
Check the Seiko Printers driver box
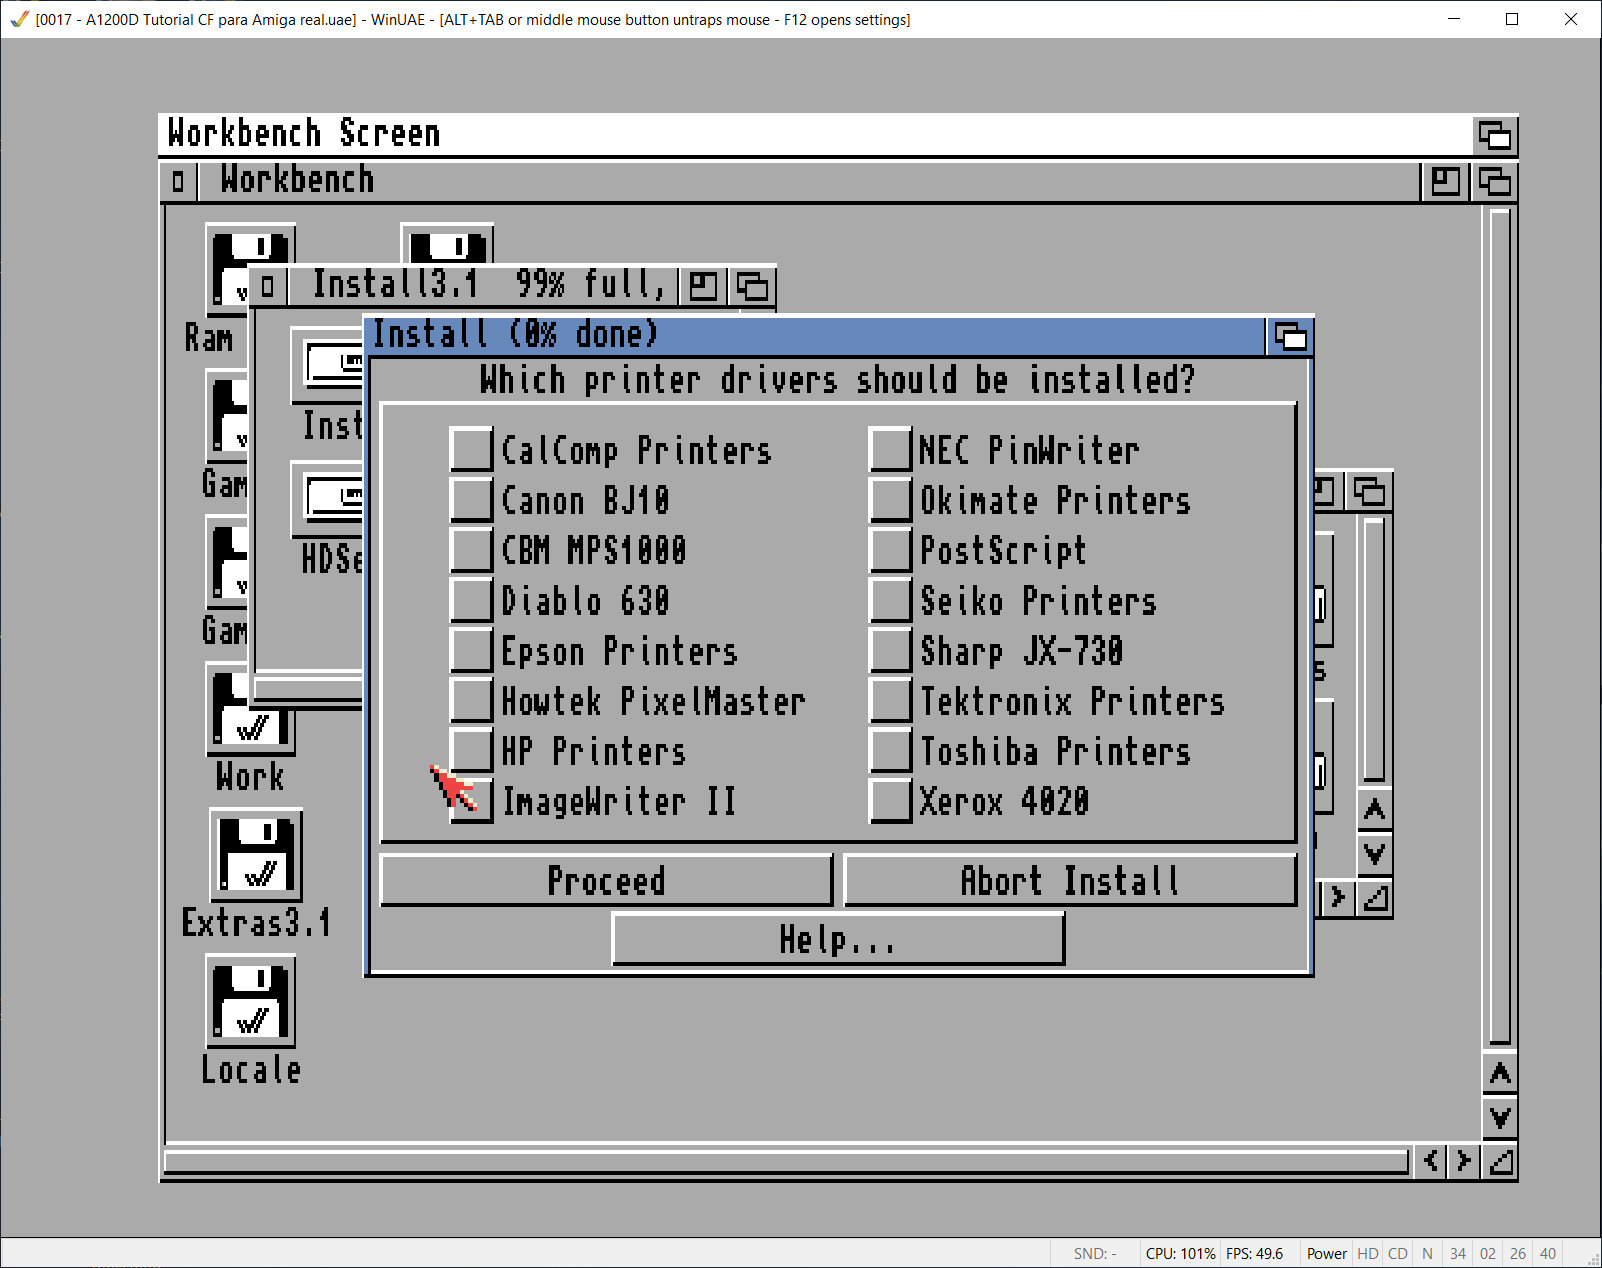point(890,600)
